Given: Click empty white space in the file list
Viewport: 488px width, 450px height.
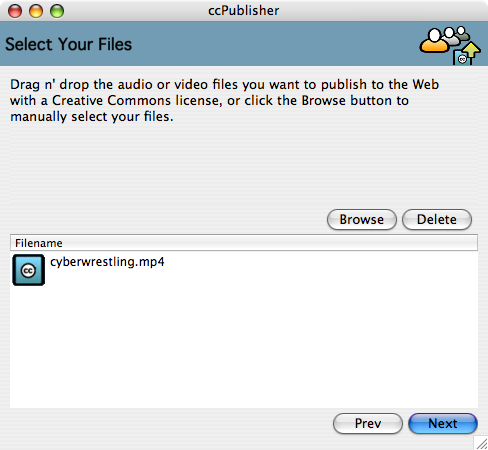Looking at the screenshot, I should 244,347.
